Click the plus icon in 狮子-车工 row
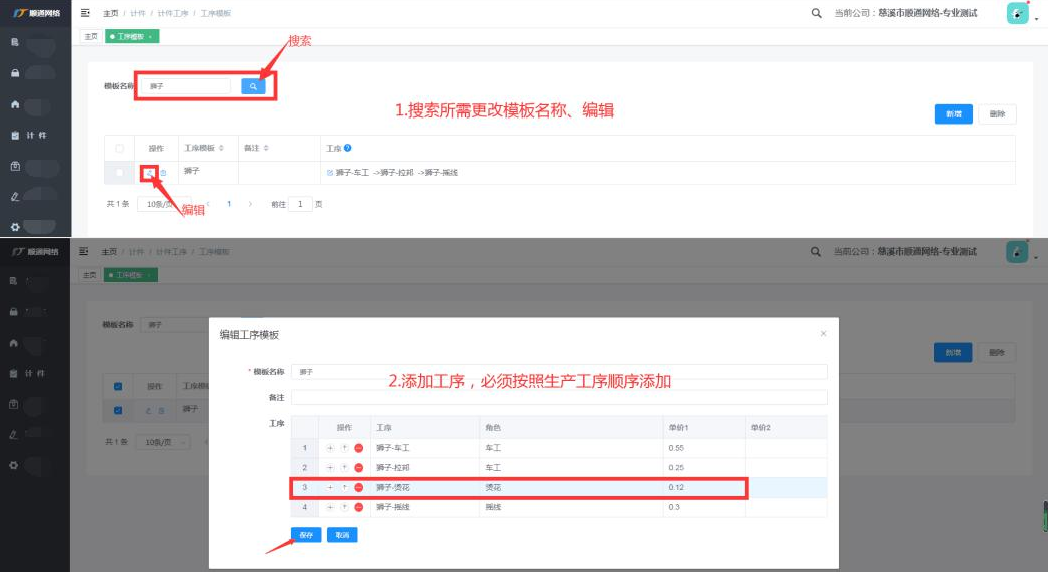The height and width of the screenshot is (572, 1048). point(331,447)
